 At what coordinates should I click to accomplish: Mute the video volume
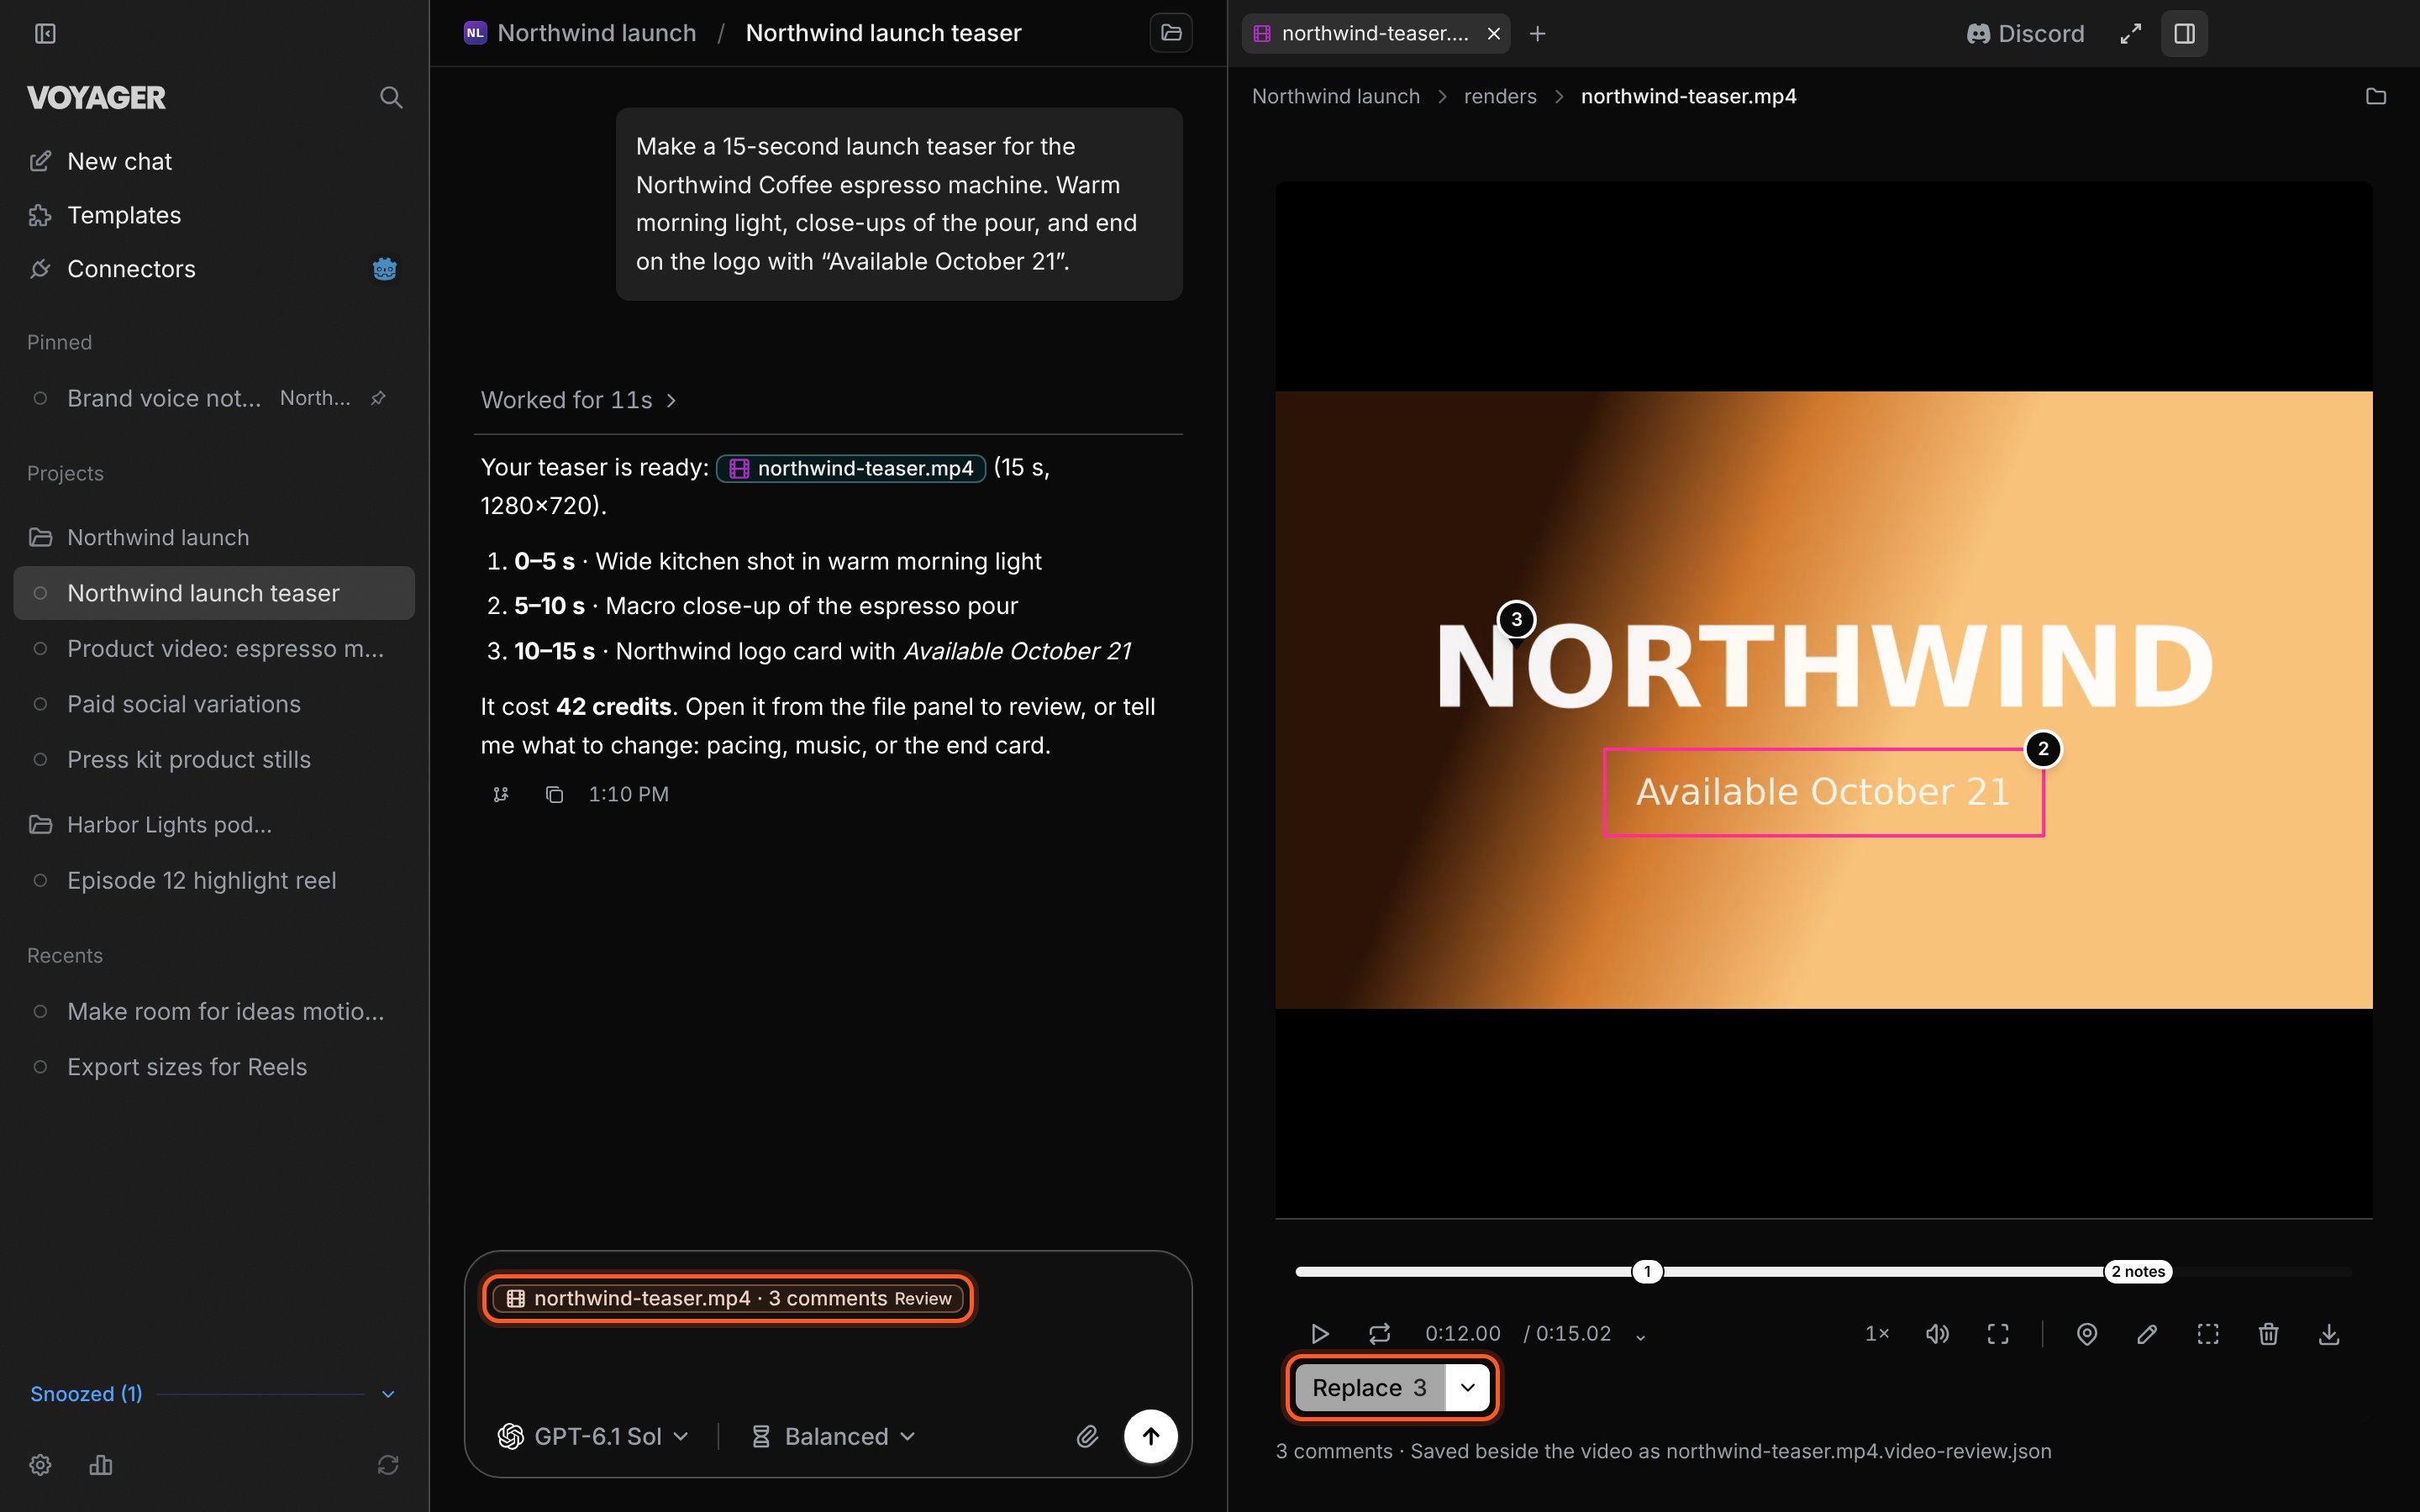1937,1333
